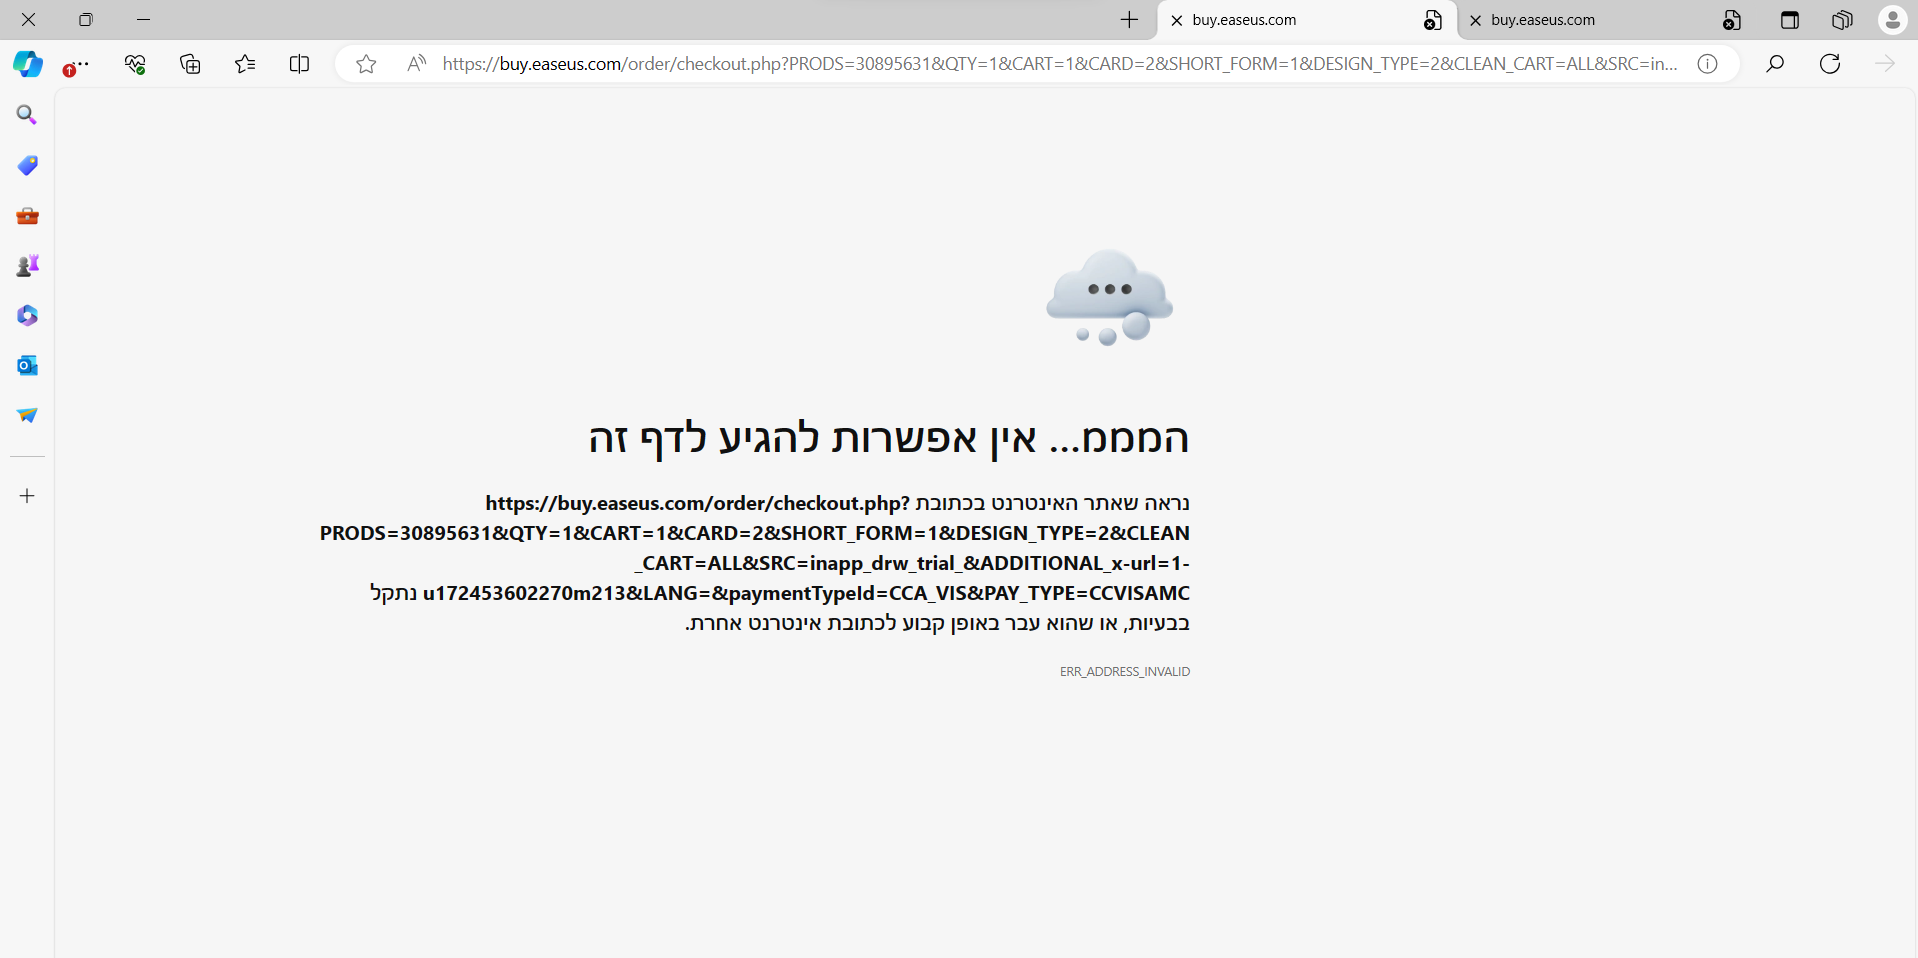
Task: Click the Hebrew error heading text
Action: pos(889,438)
